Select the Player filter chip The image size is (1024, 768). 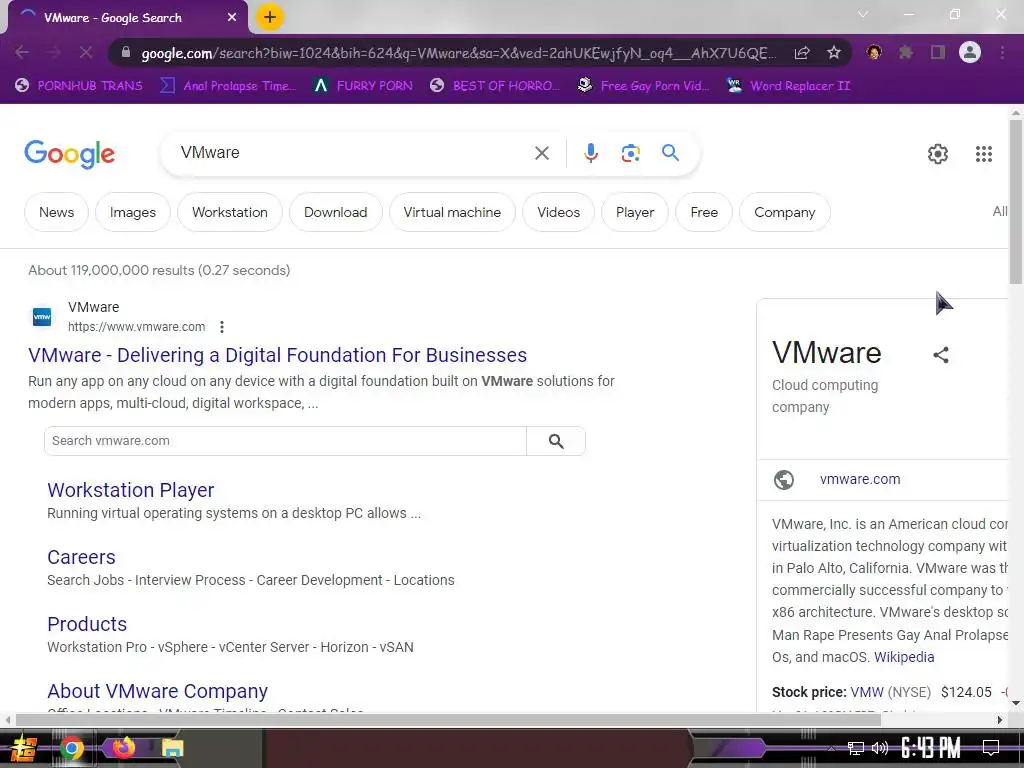635,212
